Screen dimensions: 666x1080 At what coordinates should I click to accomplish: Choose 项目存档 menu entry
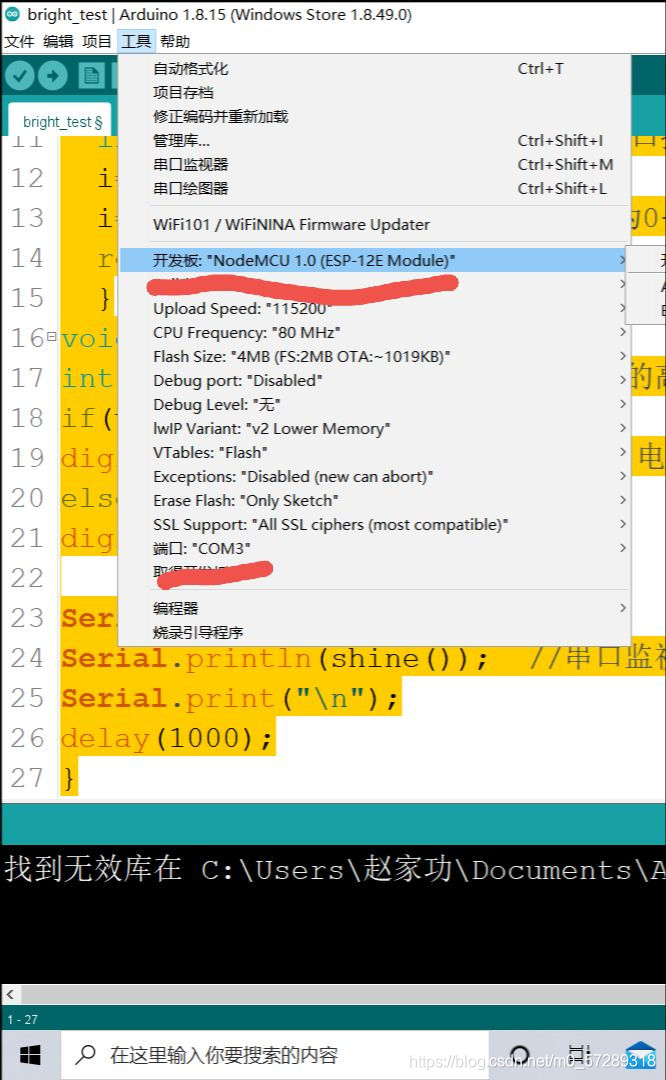(x=374, y=93)
